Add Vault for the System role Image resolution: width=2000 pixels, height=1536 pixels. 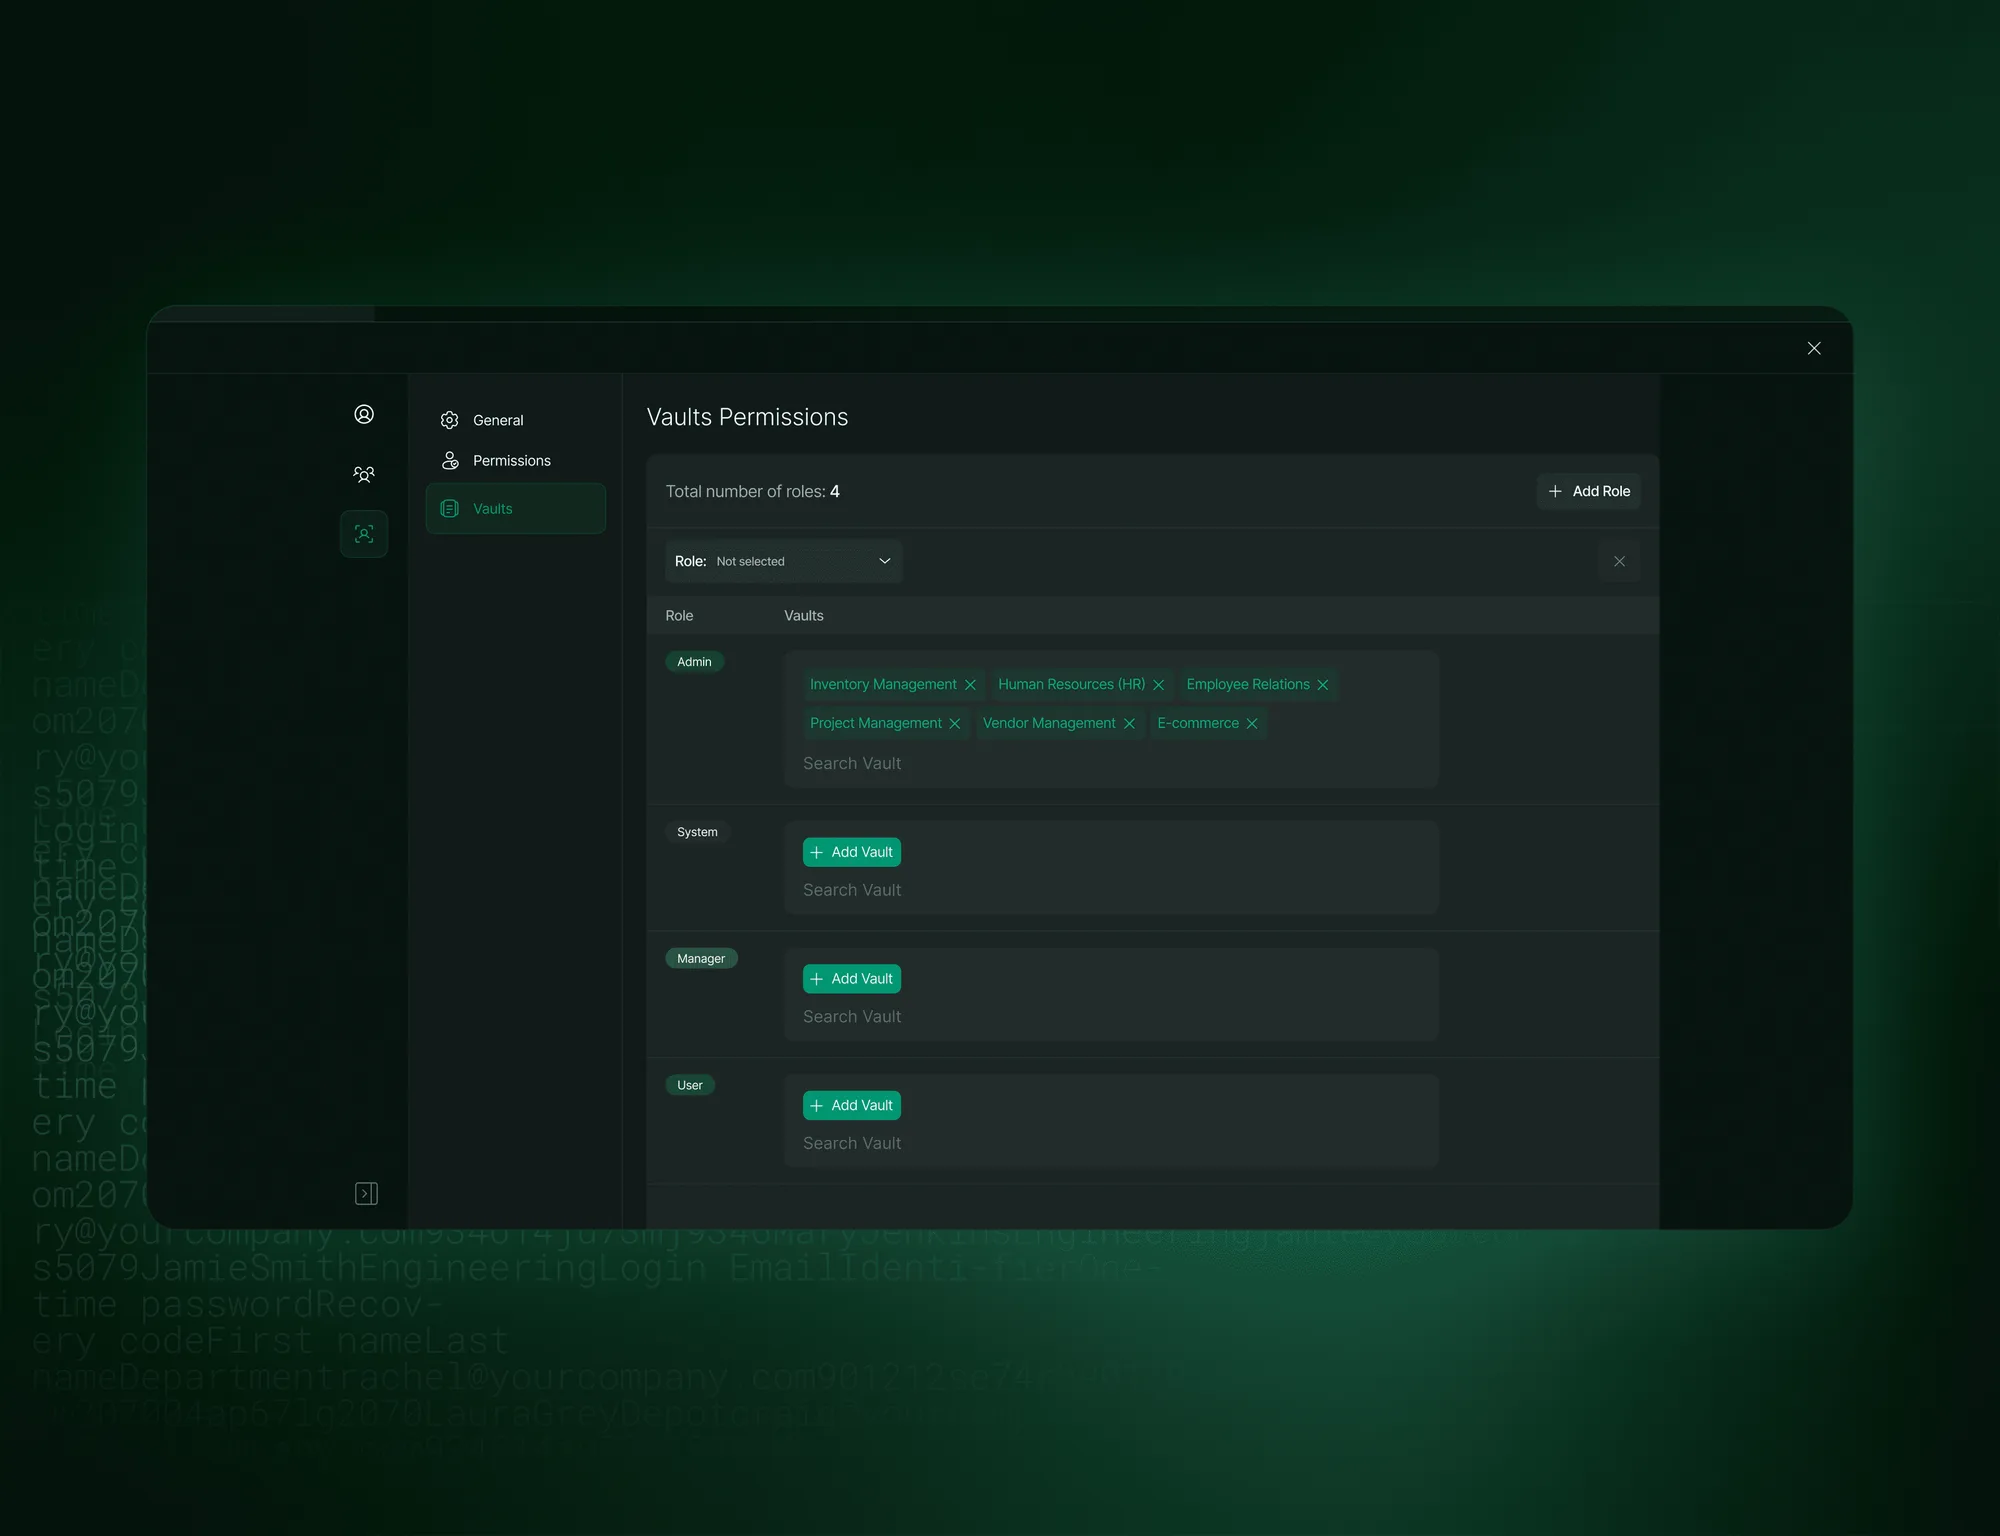(851, 852)
